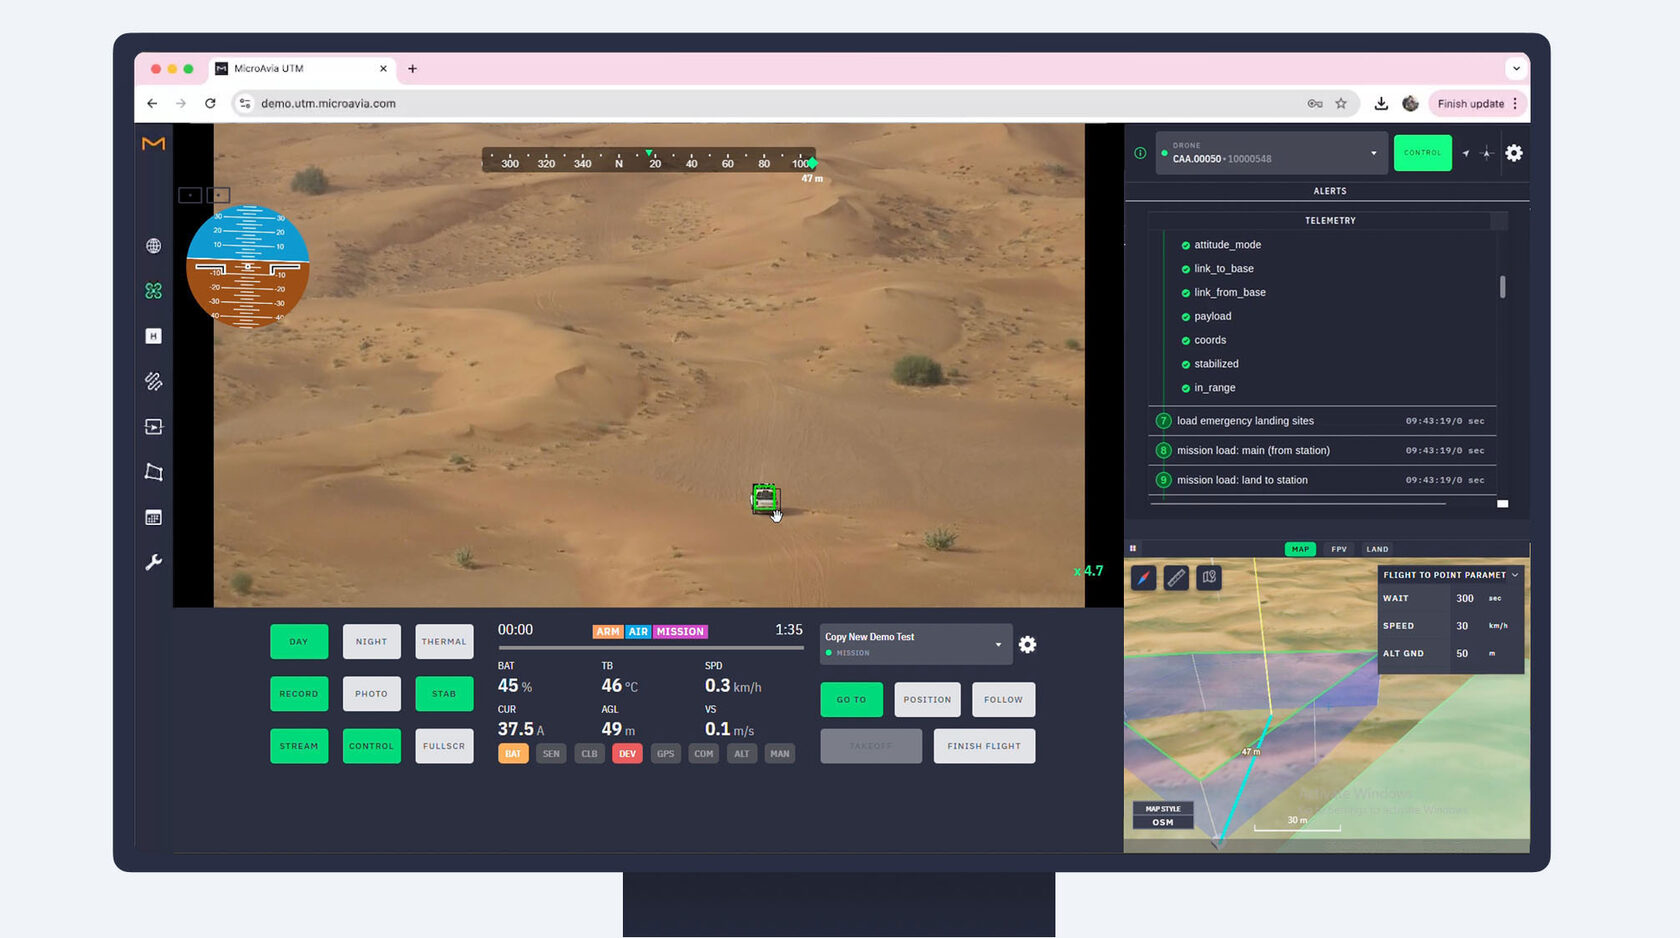
Task: Click the H helipad icon in sidebar
Action: (x=153, y=336)
